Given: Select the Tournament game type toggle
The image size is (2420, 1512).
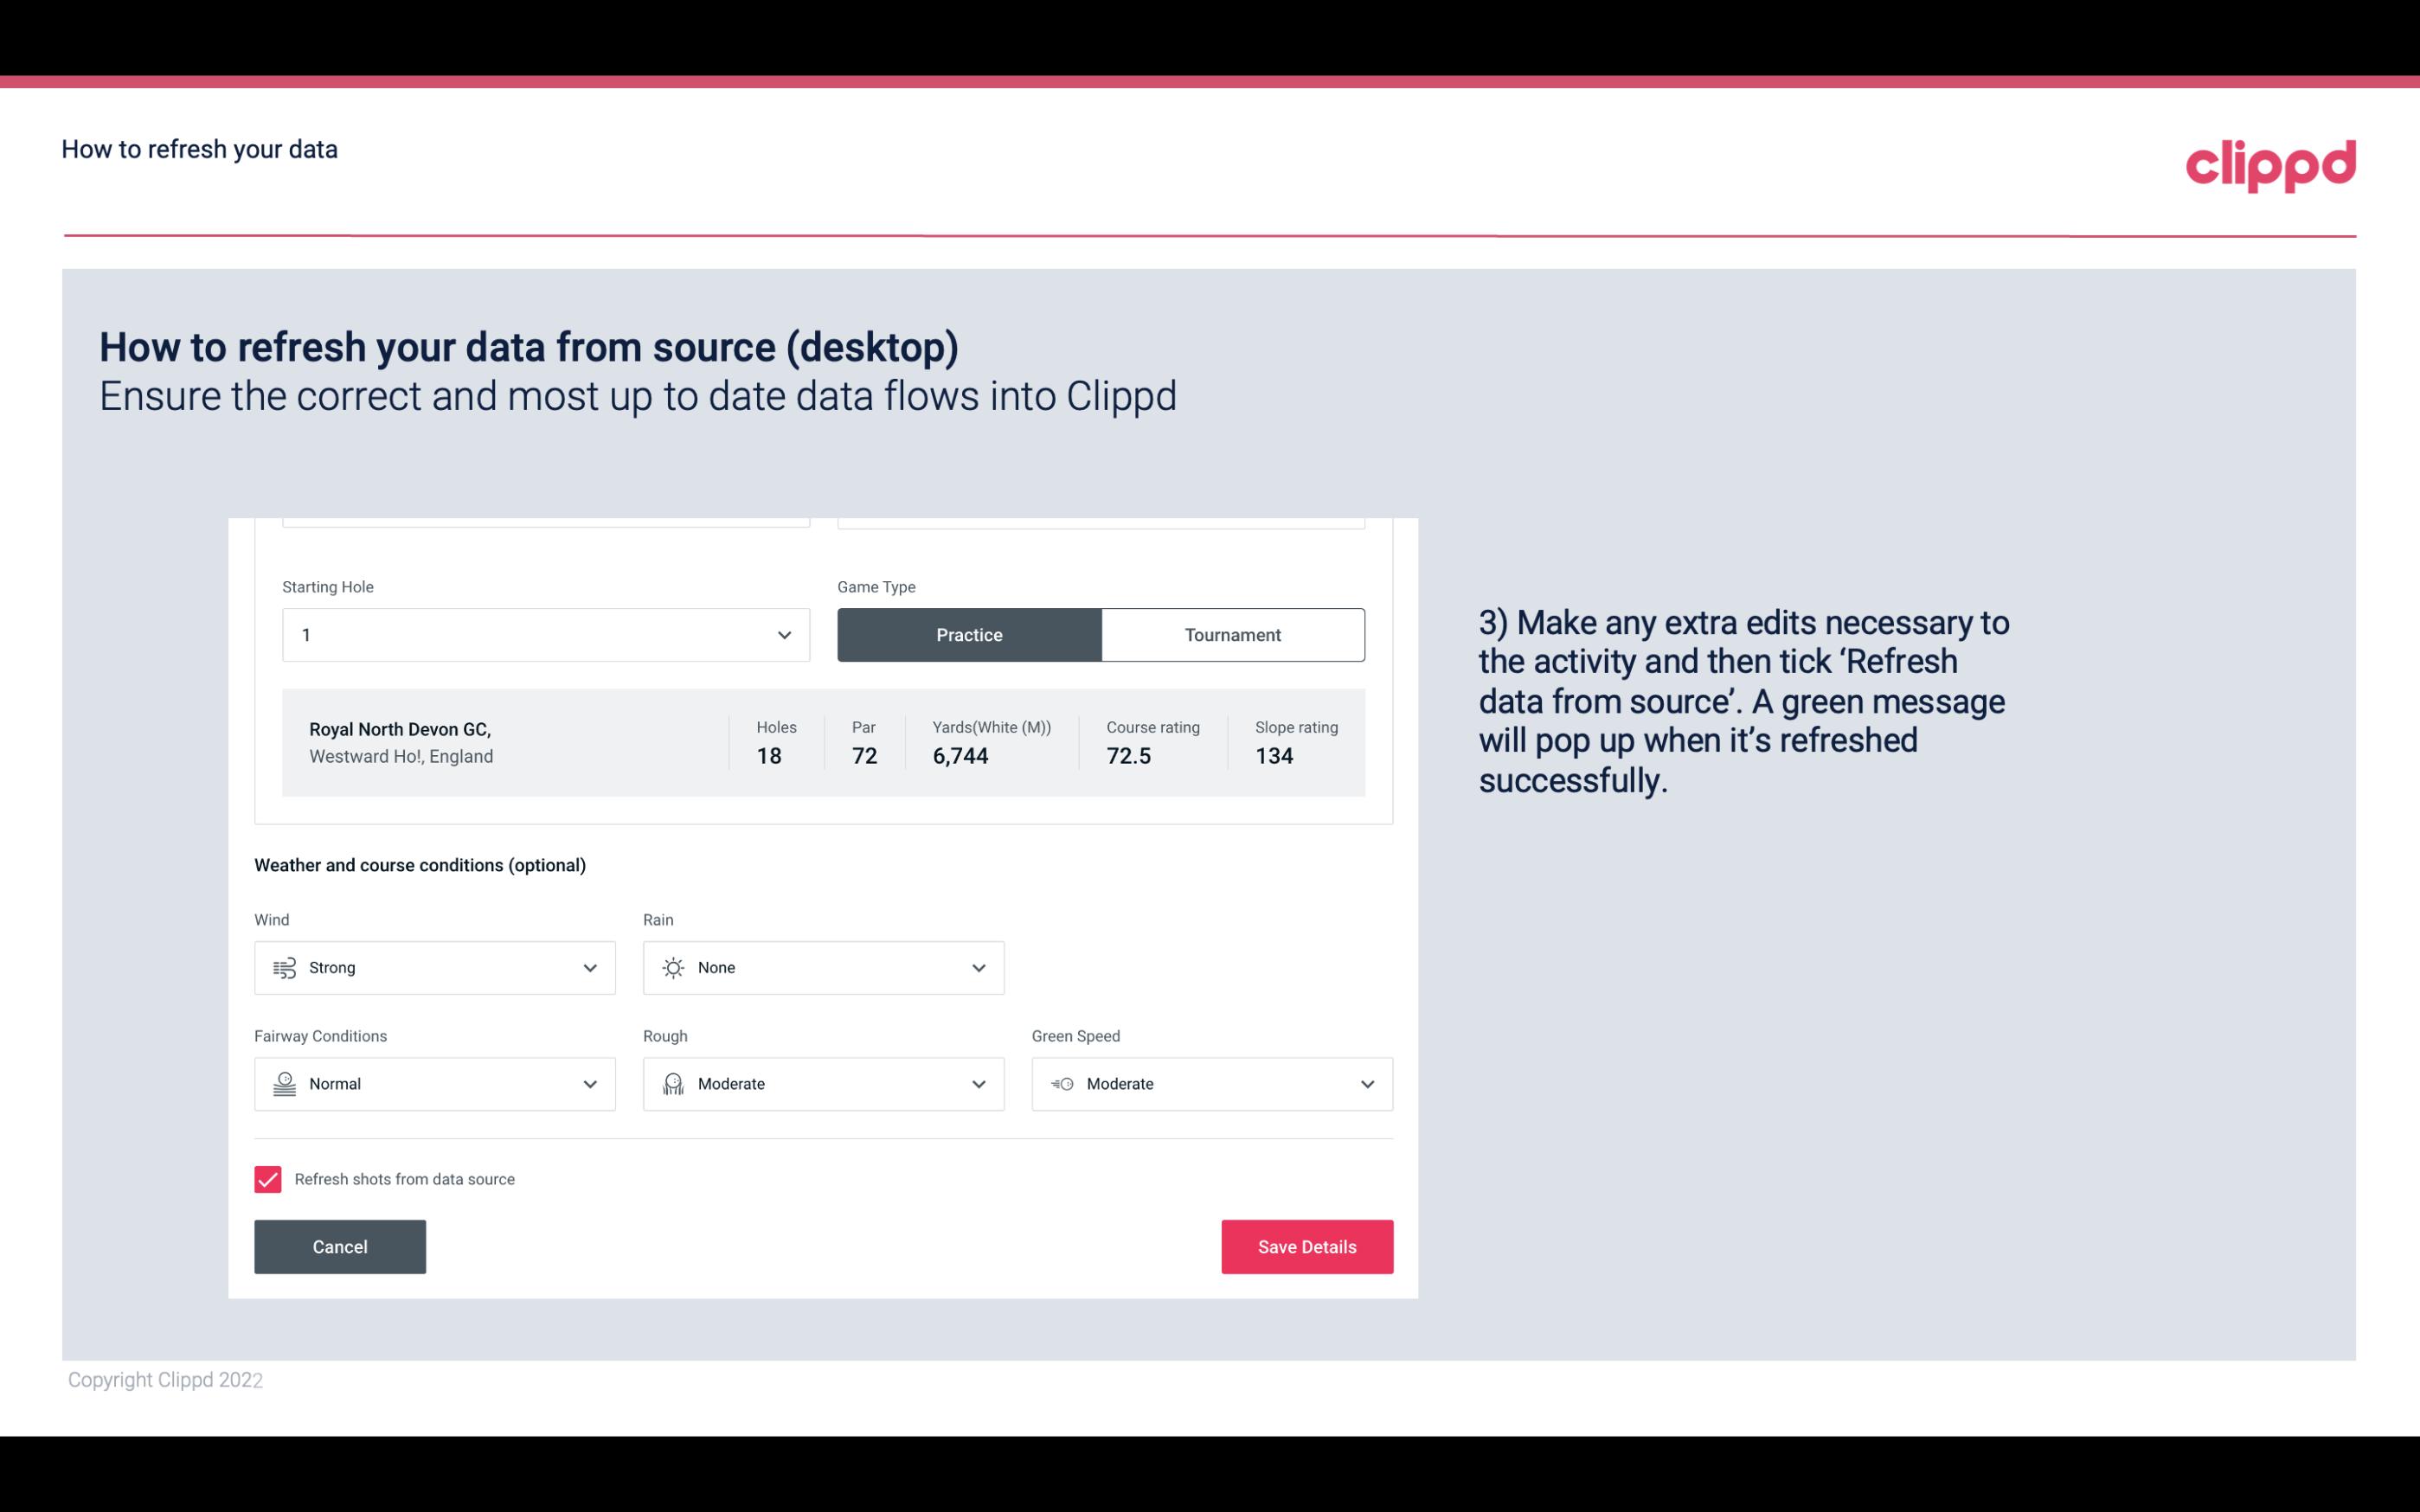Looking at the screenshot, I should [x=1232, y=634].
